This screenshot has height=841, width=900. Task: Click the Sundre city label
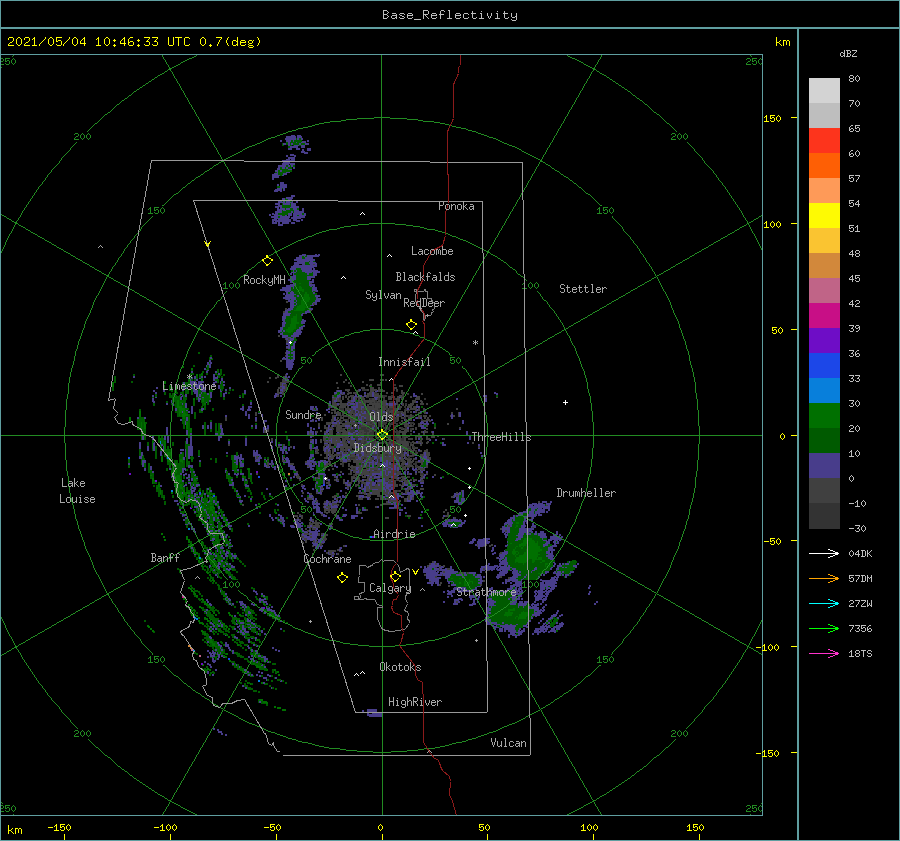[x=303, y=414]
